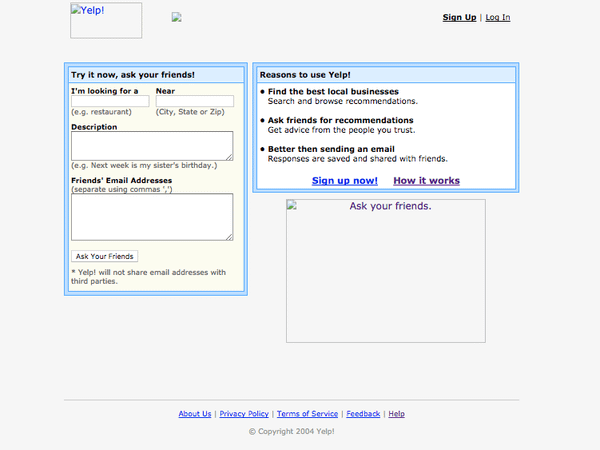Click "Find the best local businesses" text
600x450 pixels.
tap(333, 91)
